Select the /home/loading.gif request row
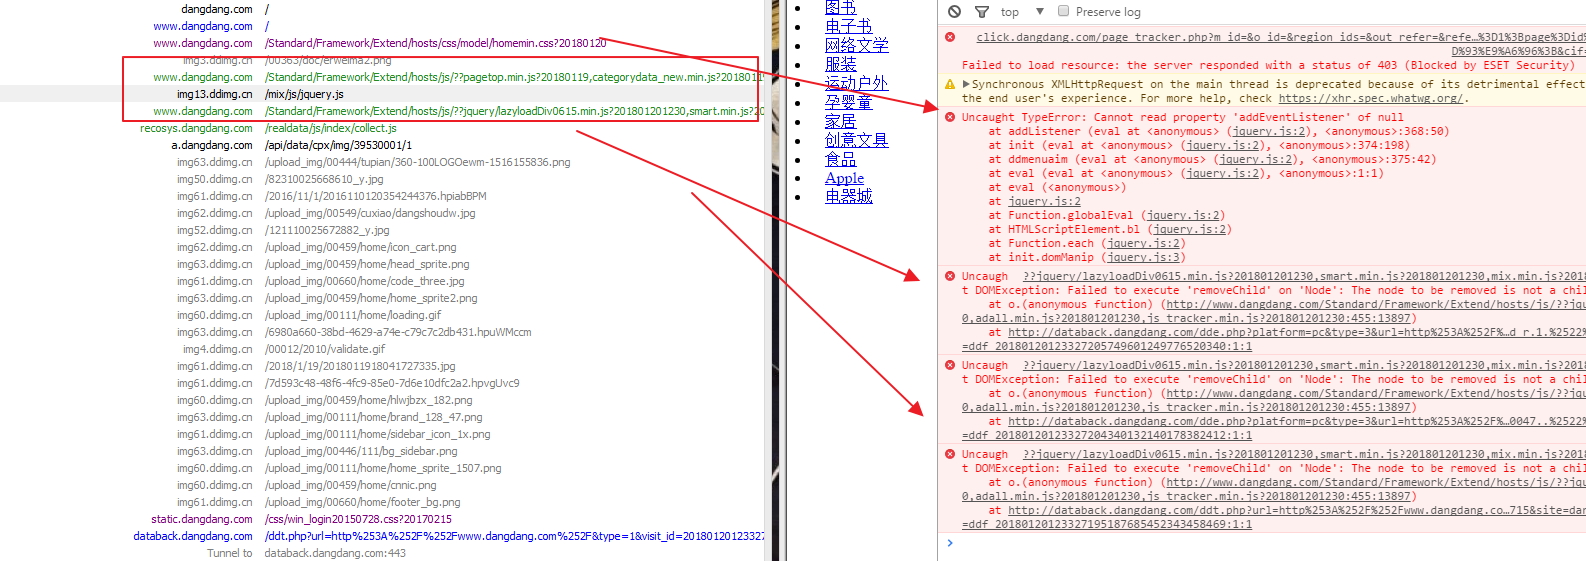This screenshot has width=1586, height=561. click(382, 315)
